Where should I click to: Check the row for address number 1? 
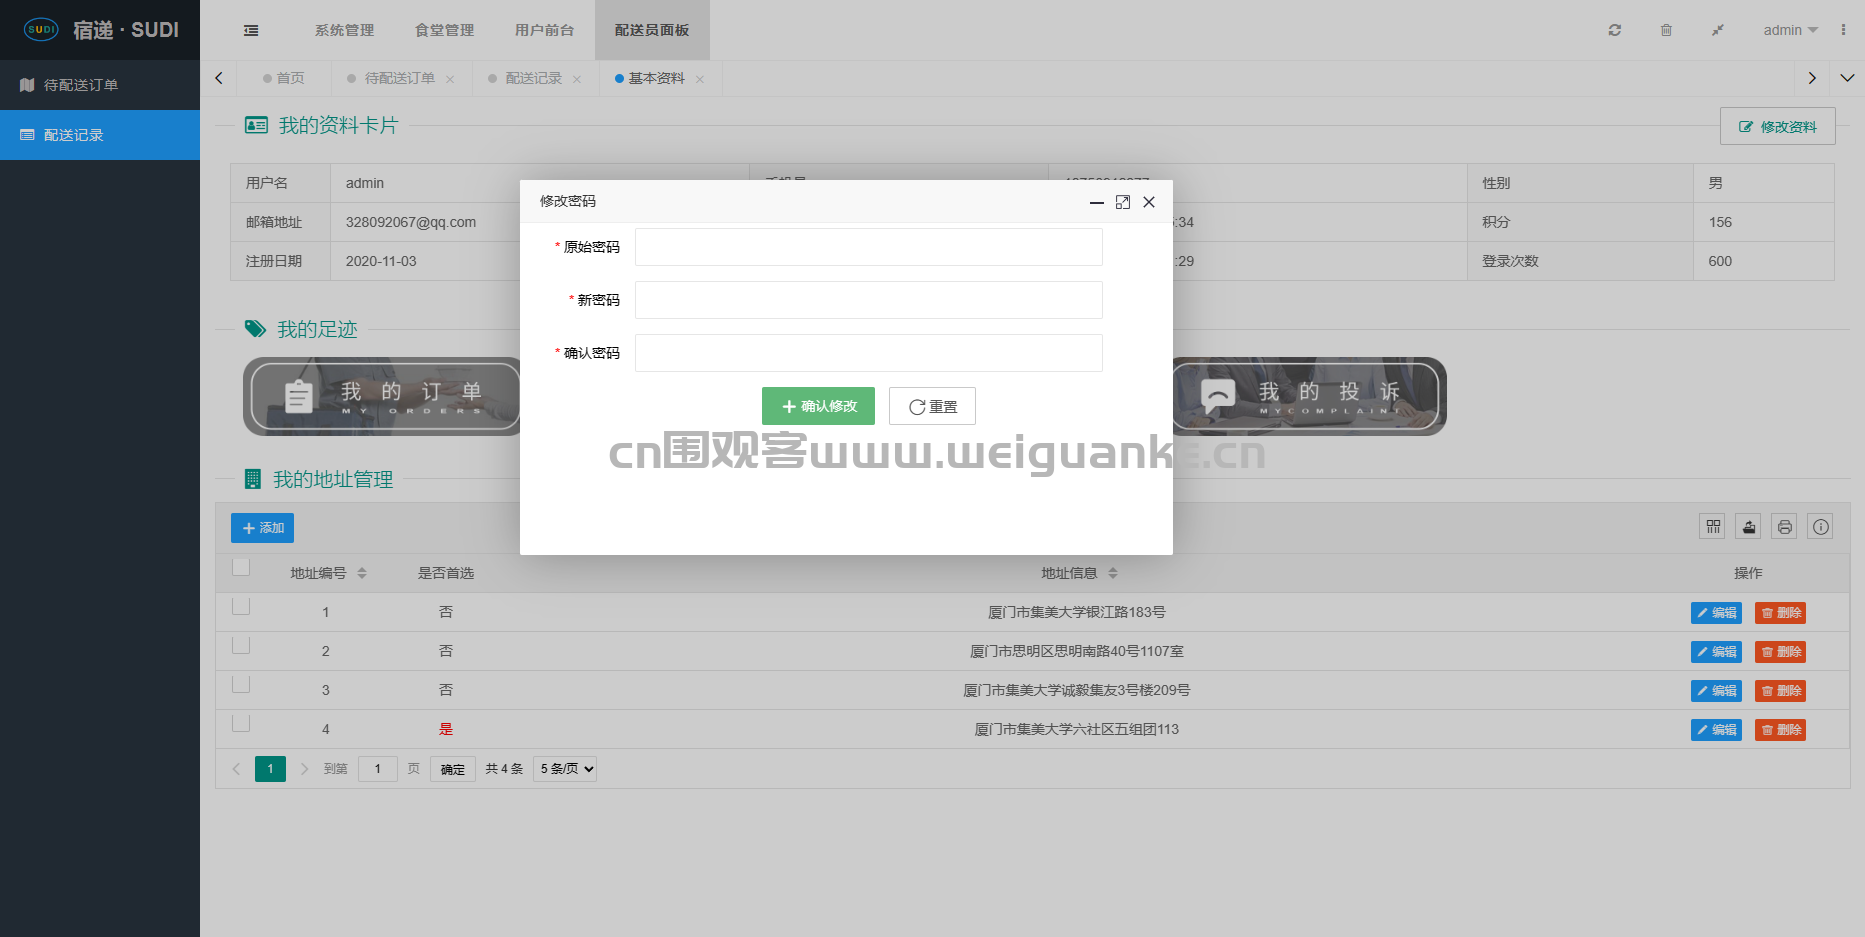pyautogui.click(x=241, y=607)
